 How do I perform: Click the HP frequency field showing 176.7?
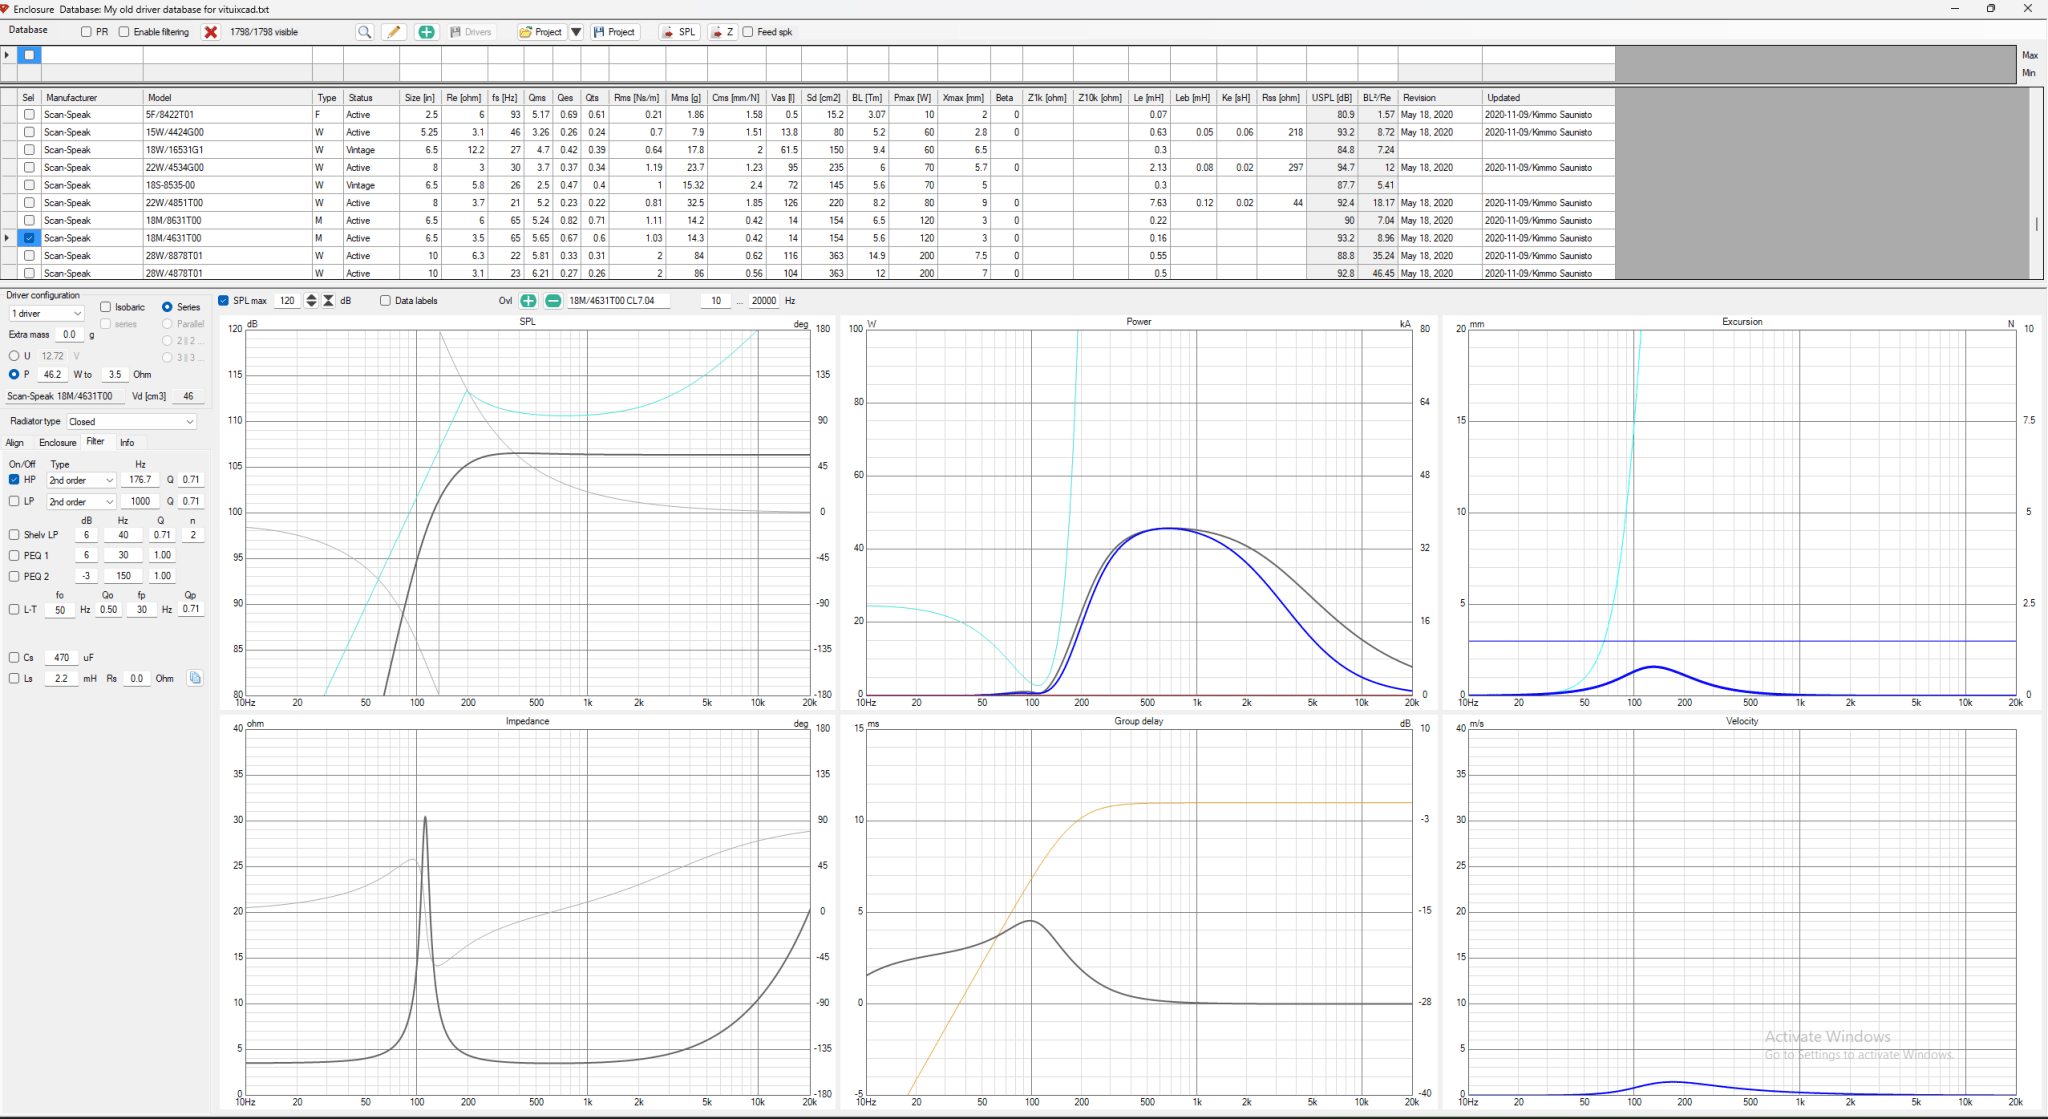point(140,480)
